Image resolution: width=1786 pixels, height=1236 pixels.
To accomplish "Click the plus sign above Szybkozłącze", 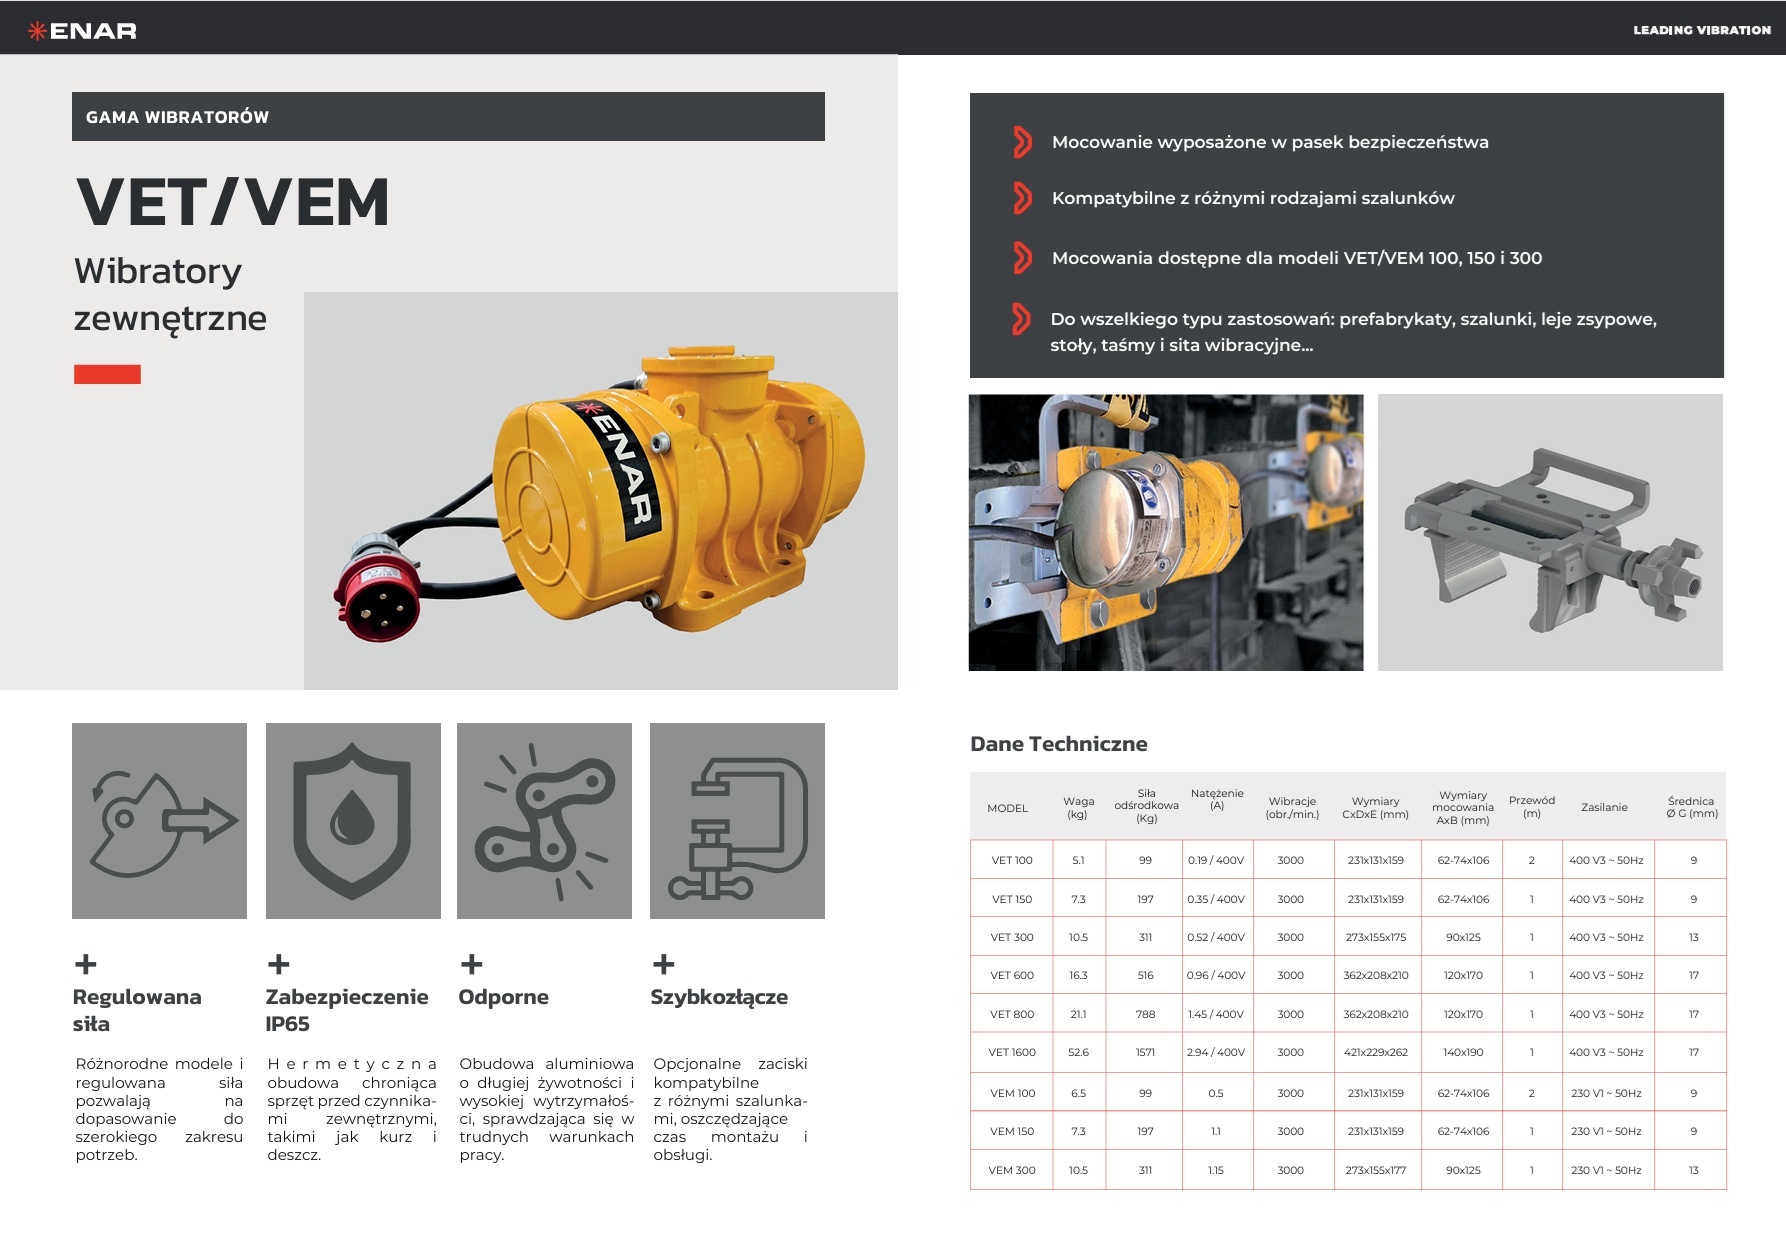I will (x=663, y=964).
